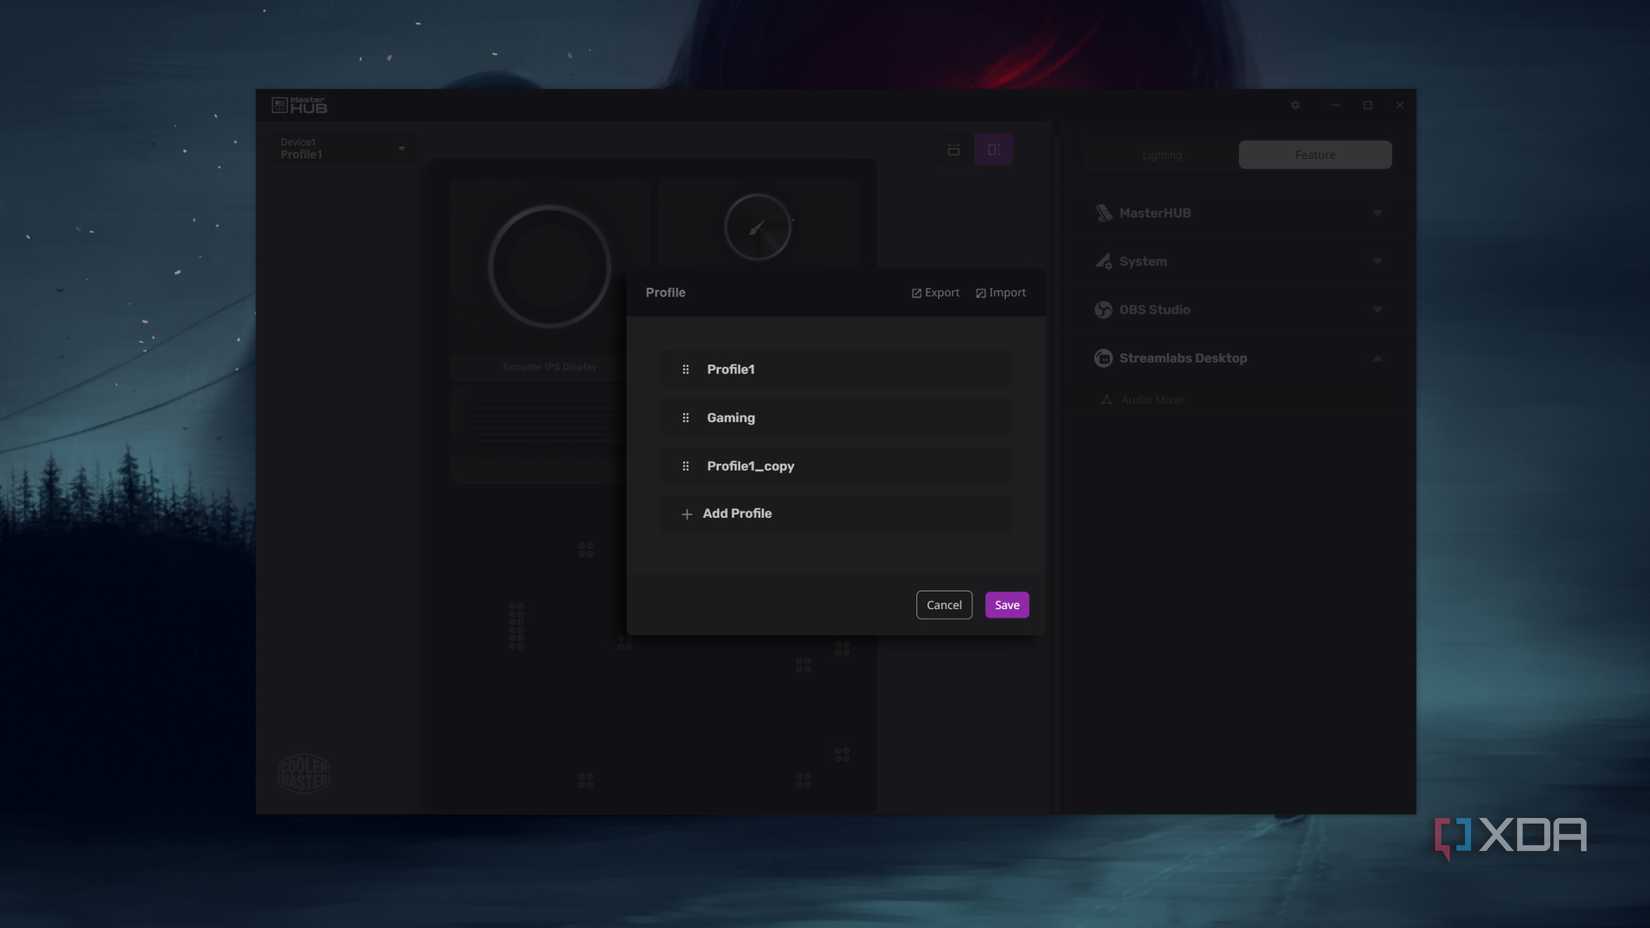
Task: Click the OBS Studio icon in the sidebar
Action: 1103,309
